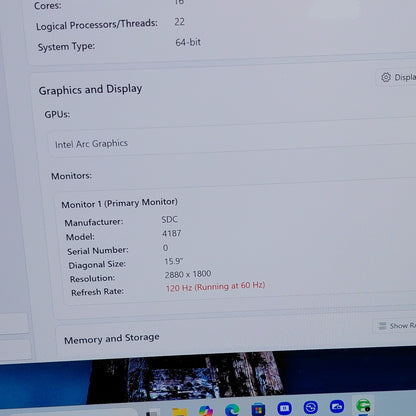Click the Graphics and Display section heading
The image size is (416, 416).
pyautogui.click(x=90, y=89)
